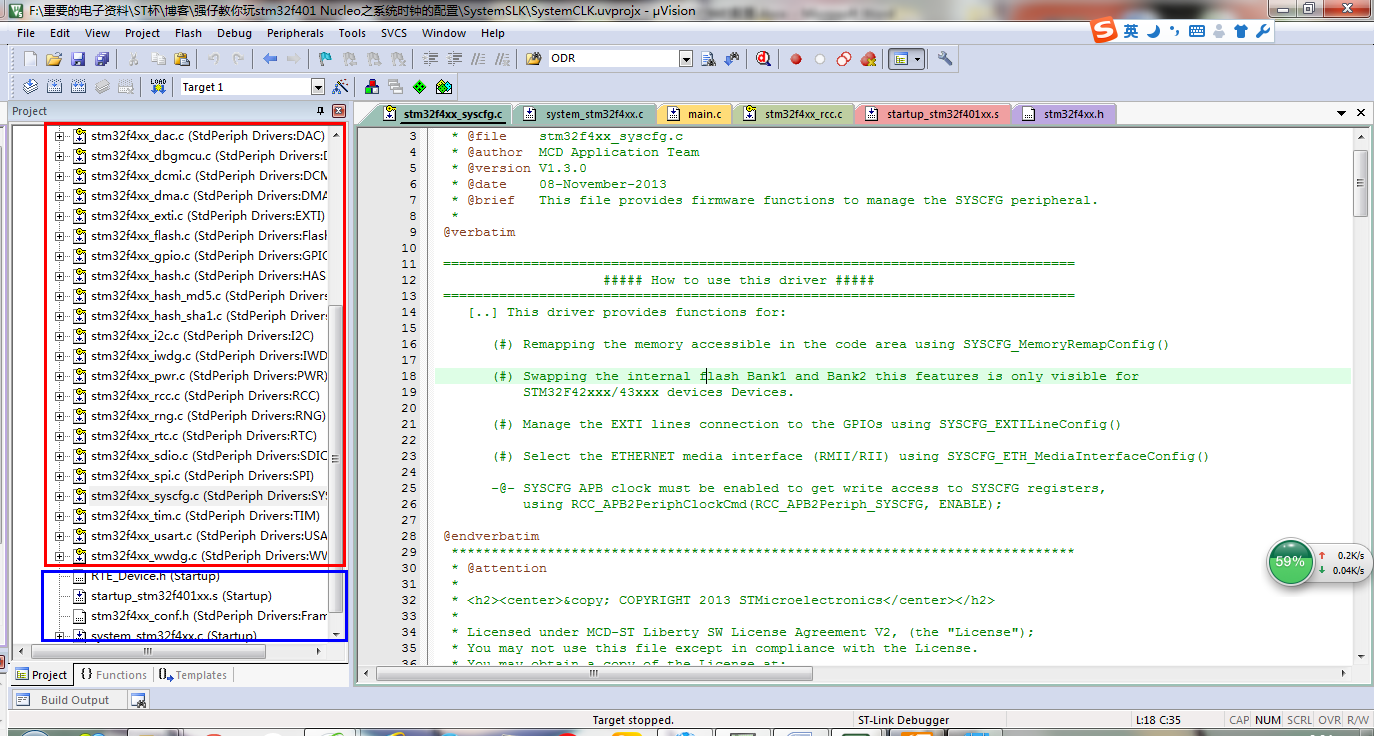This screenshot has width=1374, height=736.
Task: Select RTE_Device.h (Startup) in project tree
Action: [155, 576]
